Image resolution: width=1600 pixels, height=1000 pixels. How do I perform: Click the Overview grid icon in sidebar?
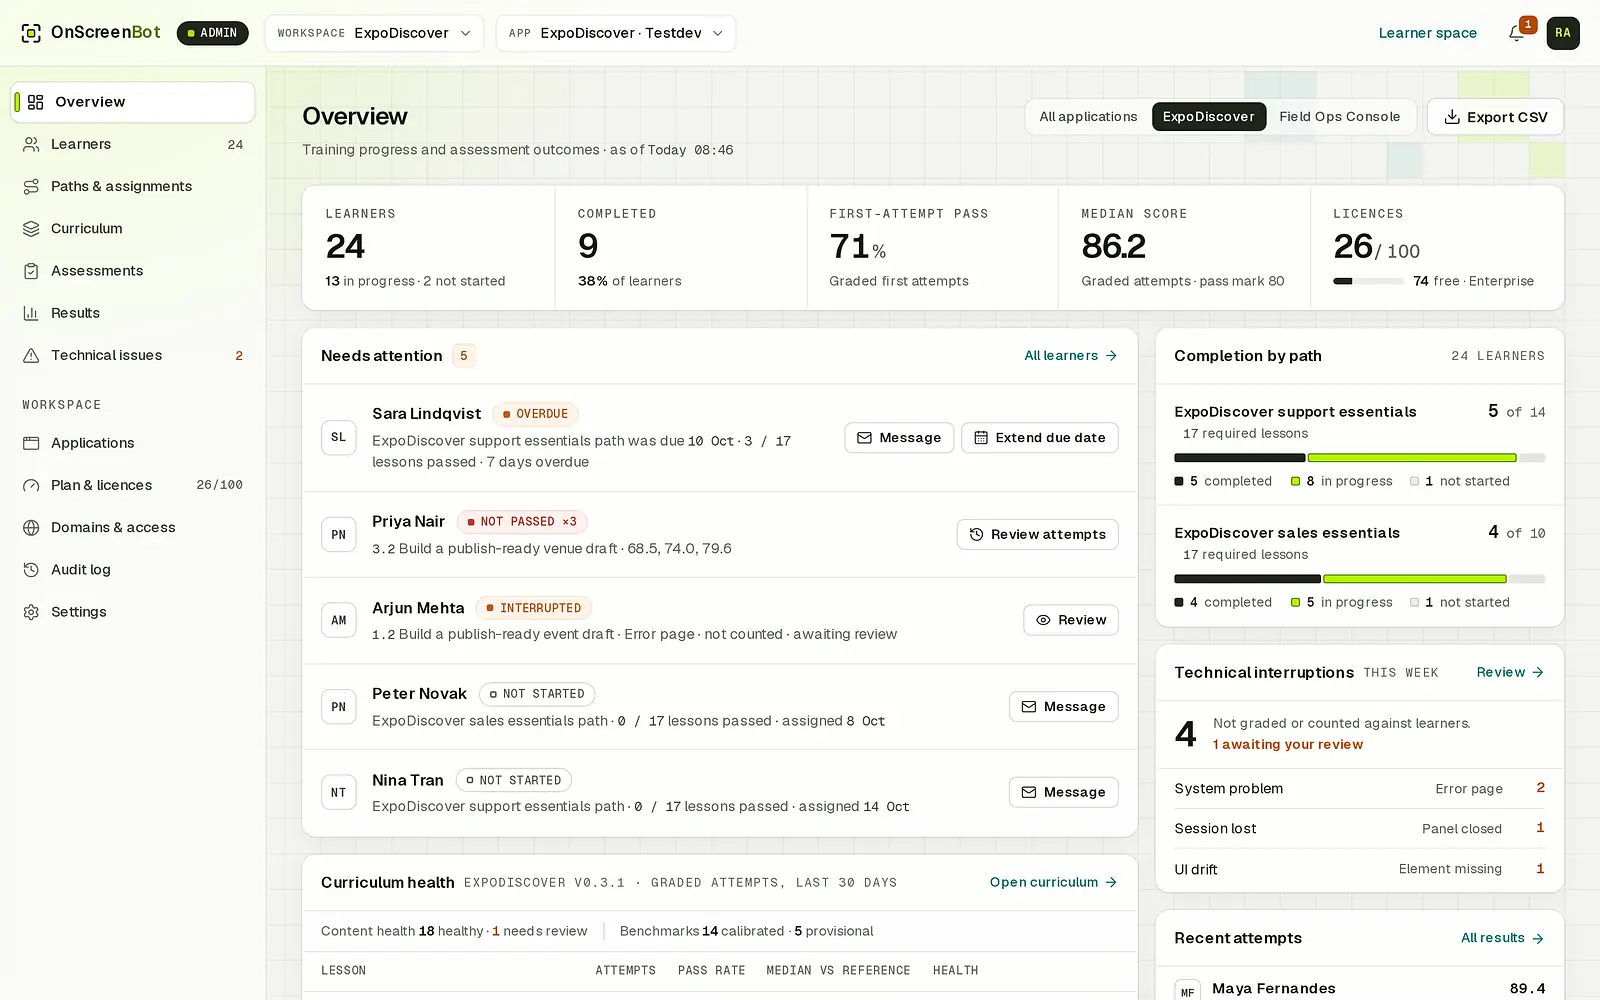(x=36, y=102)
